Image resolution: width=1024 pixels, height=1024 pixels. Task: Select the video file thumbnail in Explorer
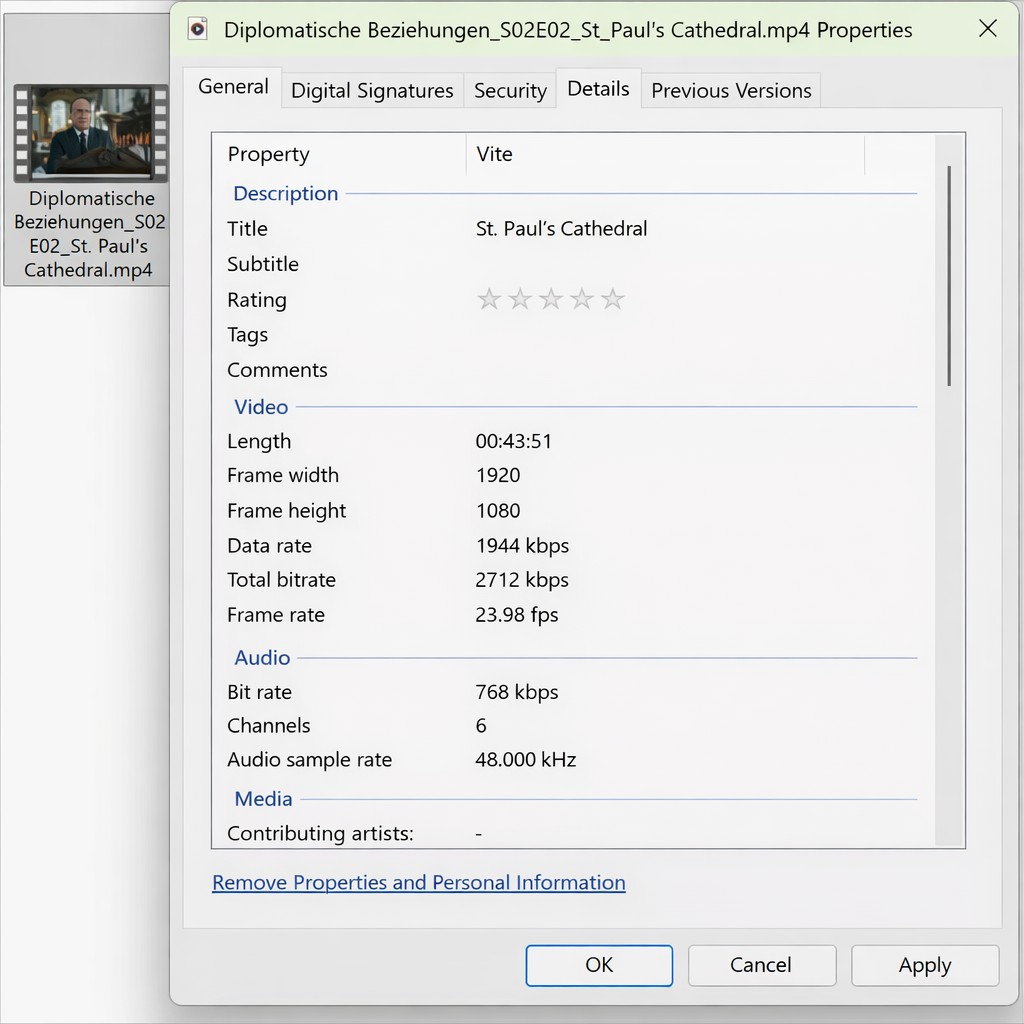pos(91,133)
